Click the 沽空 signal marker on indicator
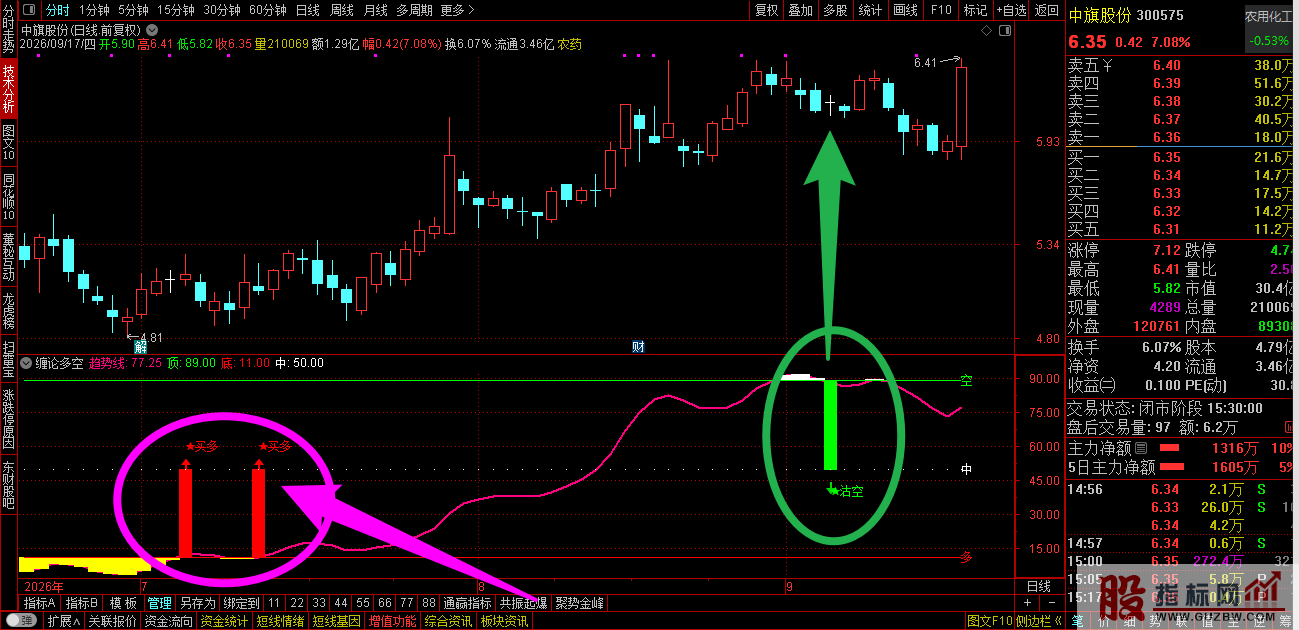 point(846,491)
